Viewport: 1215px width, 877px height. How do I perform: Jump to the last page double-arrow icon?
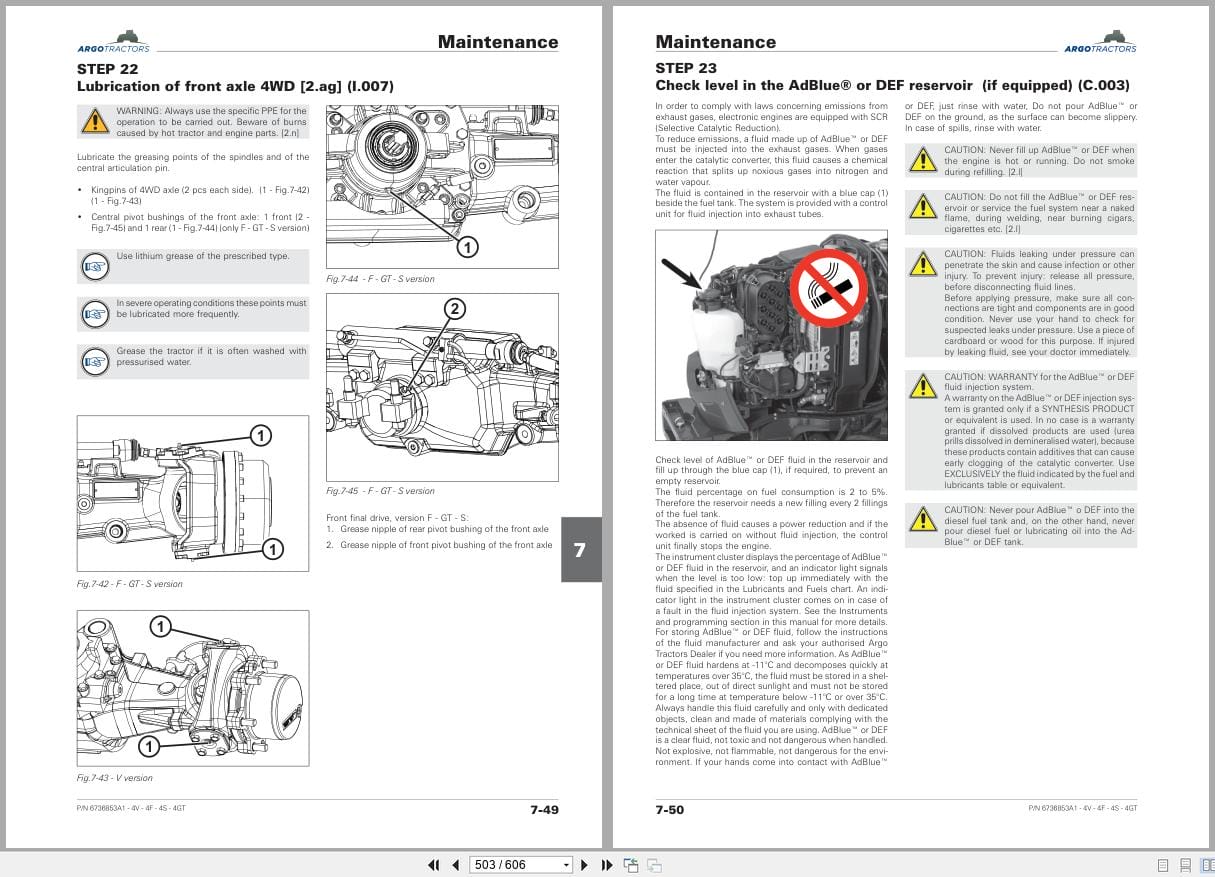[x=605, y=864]
